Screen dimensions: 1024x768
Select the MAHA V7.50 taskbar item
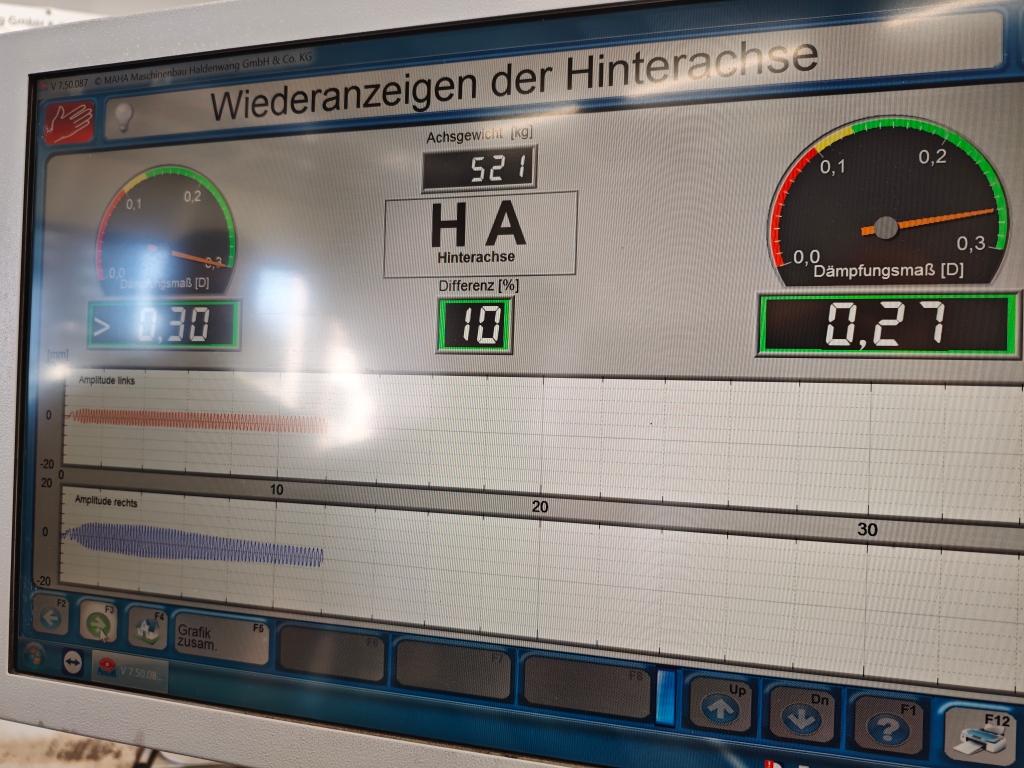coord(130,671)
